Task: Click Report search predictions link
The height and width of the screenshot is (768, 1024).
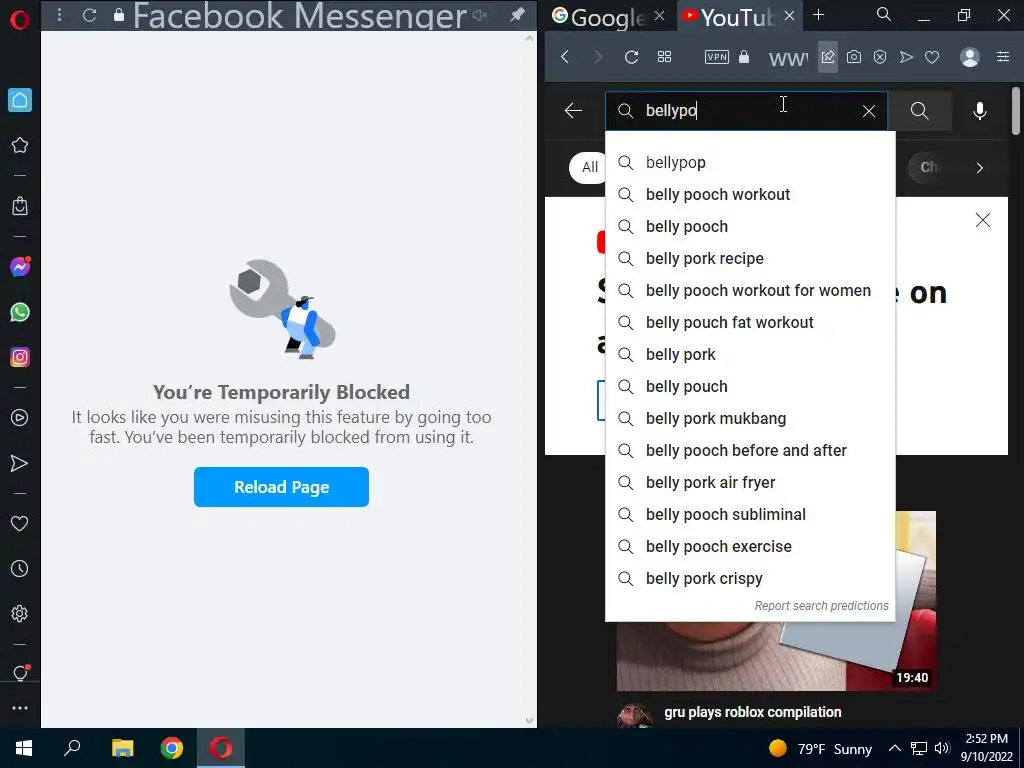Action: pos(822,605)
